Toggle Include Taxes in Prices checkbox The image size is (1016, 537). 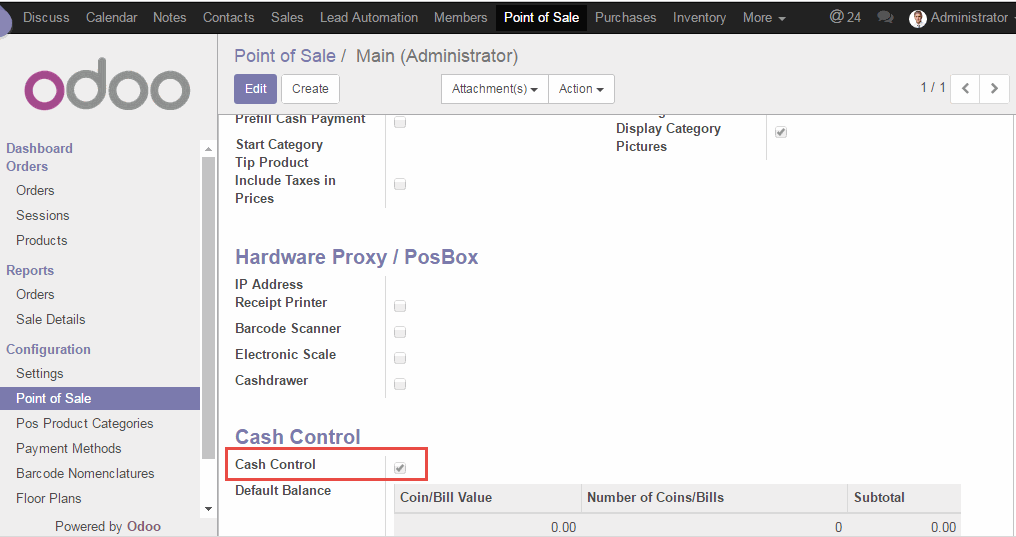[x=400, y=184]
